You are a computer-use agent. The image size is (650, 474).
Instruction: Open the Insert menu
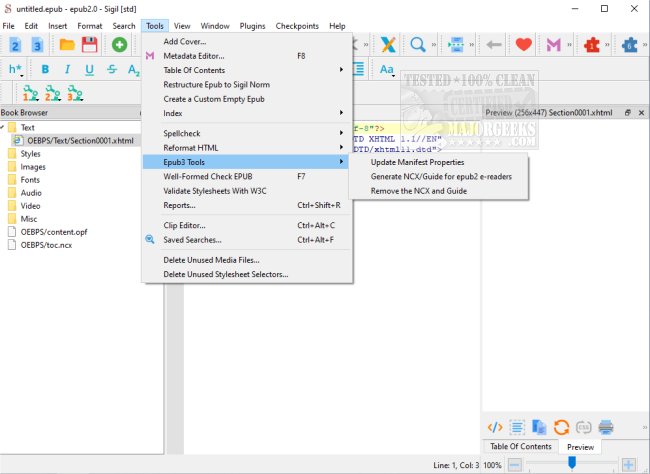click(x=57, y=26)
